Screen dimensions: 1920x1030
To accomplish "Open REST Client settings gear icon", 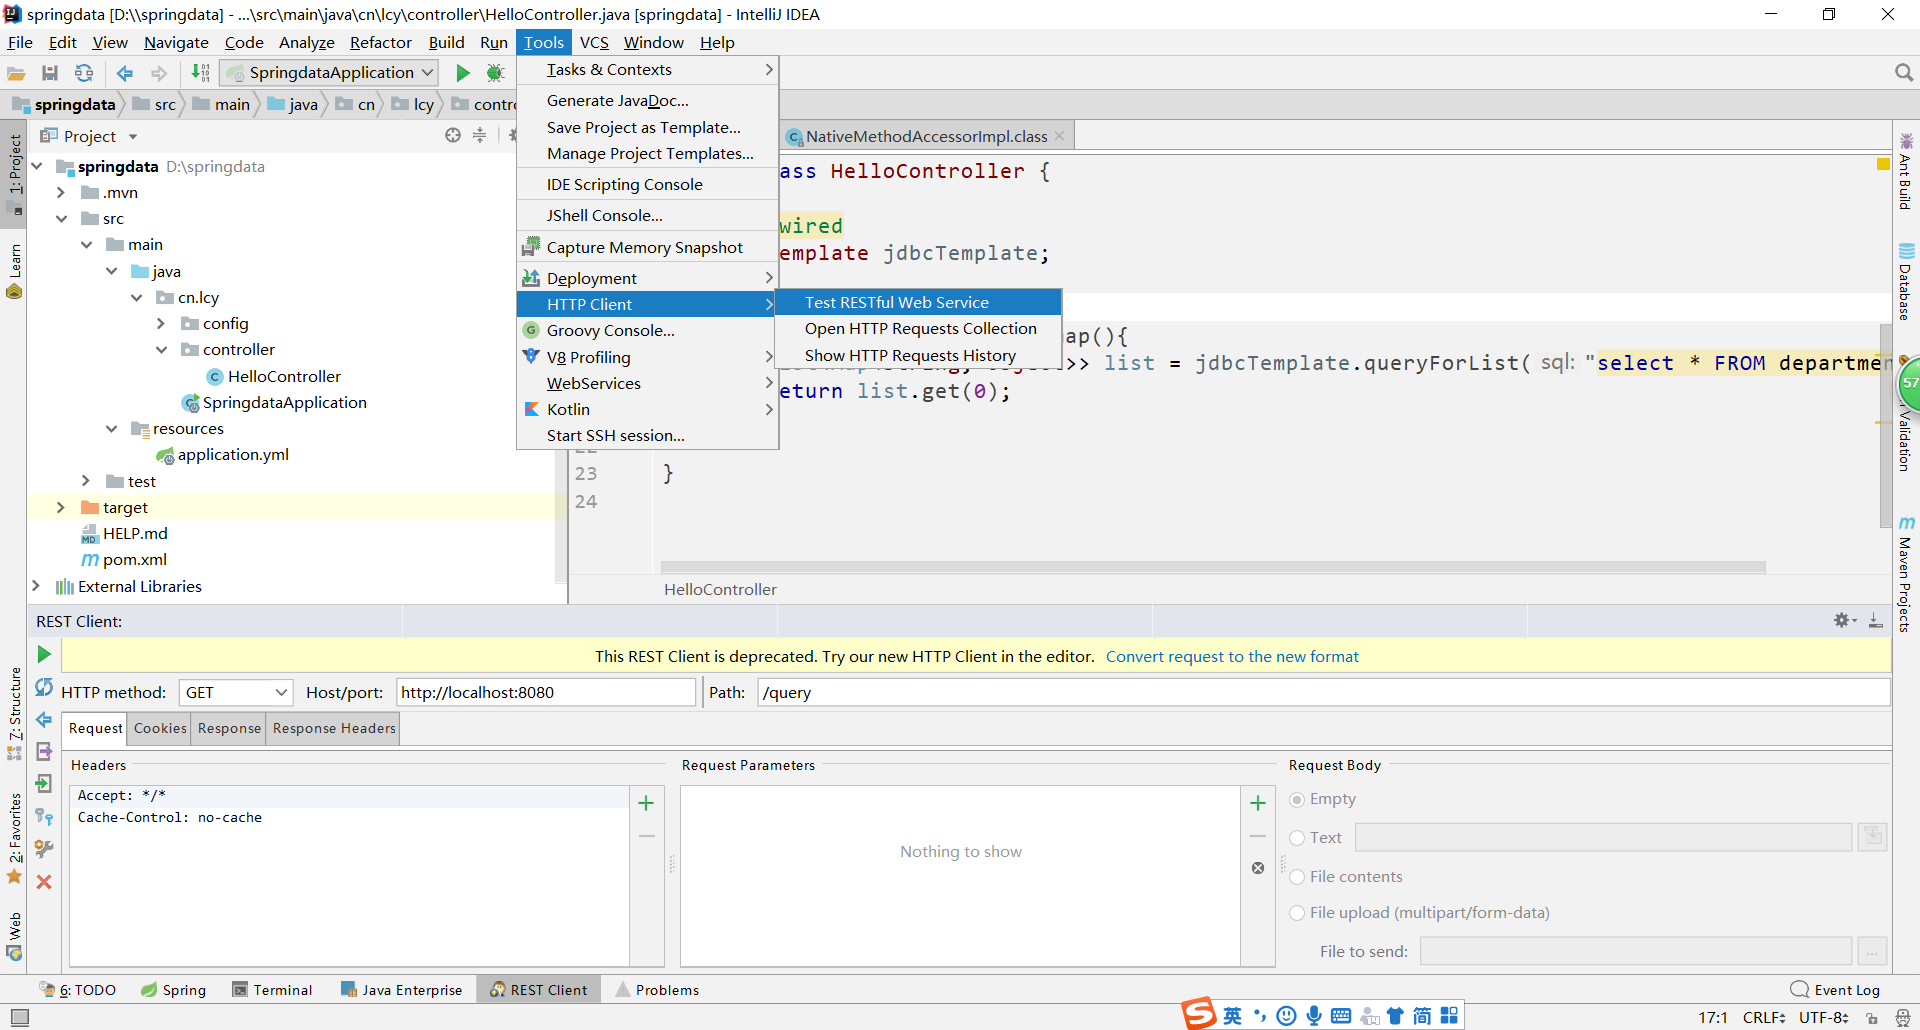I will click(1841, 621).
